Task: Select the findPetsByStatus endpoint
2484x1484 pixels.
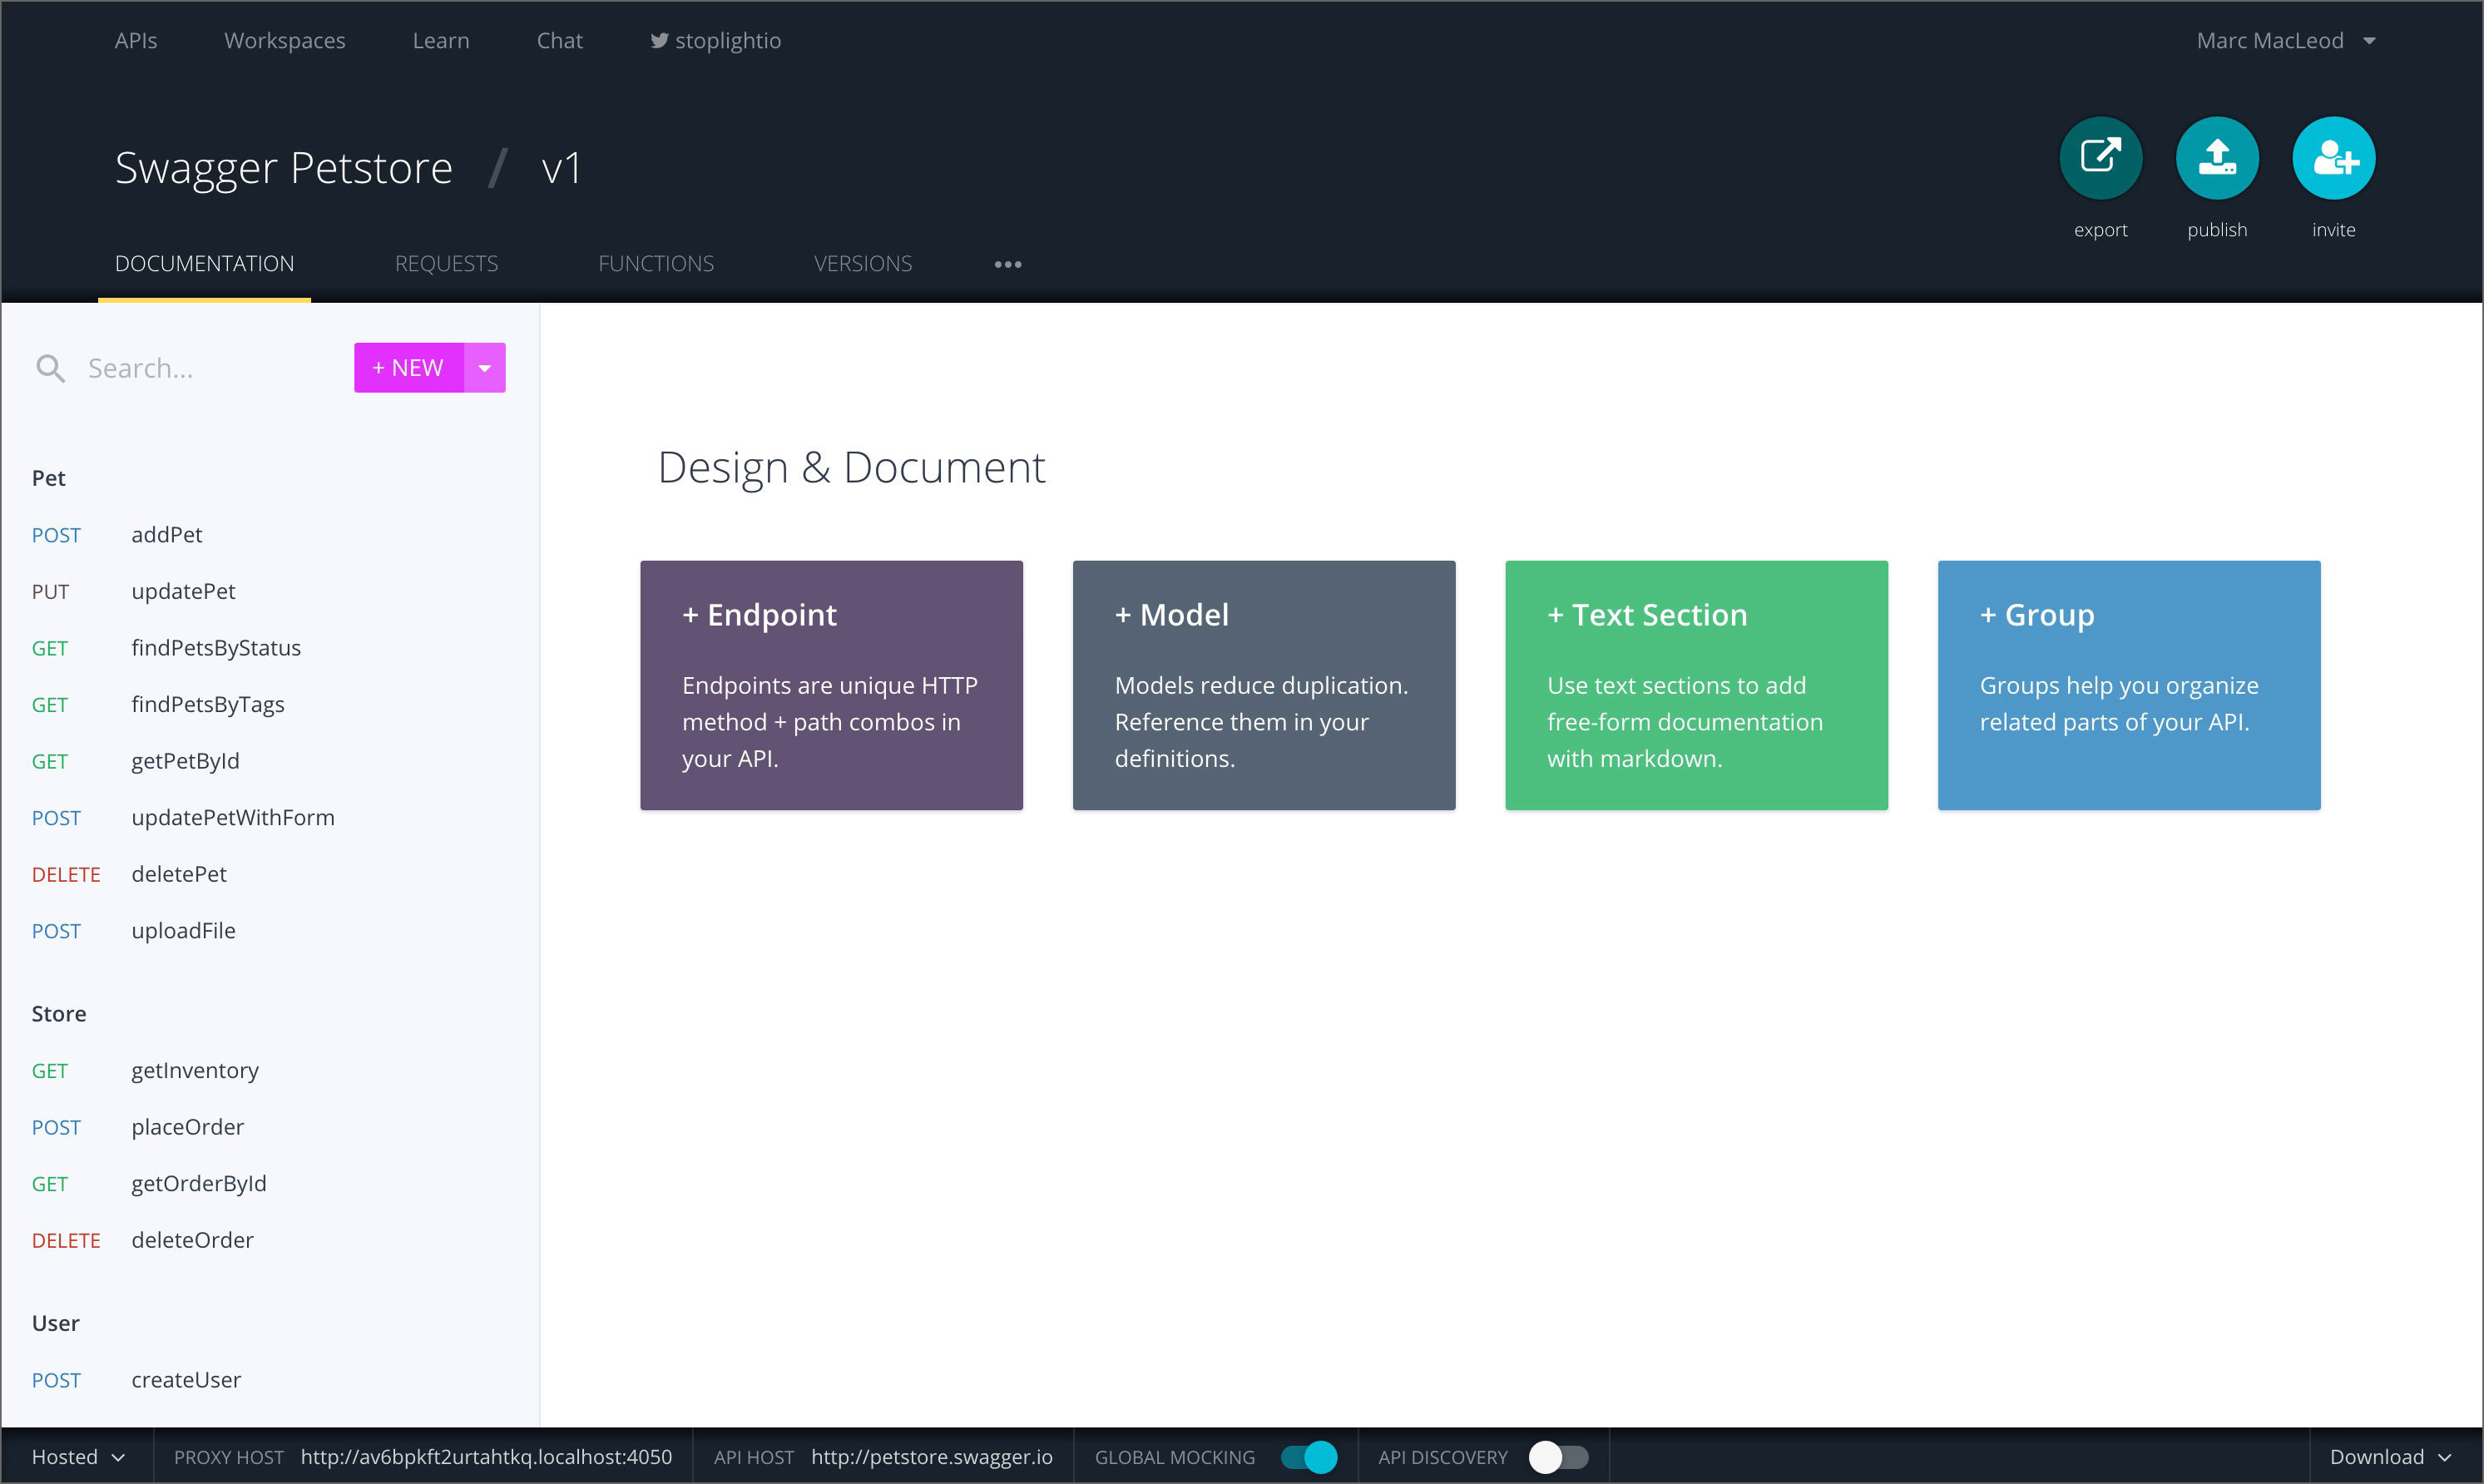Action: [216, 648]
